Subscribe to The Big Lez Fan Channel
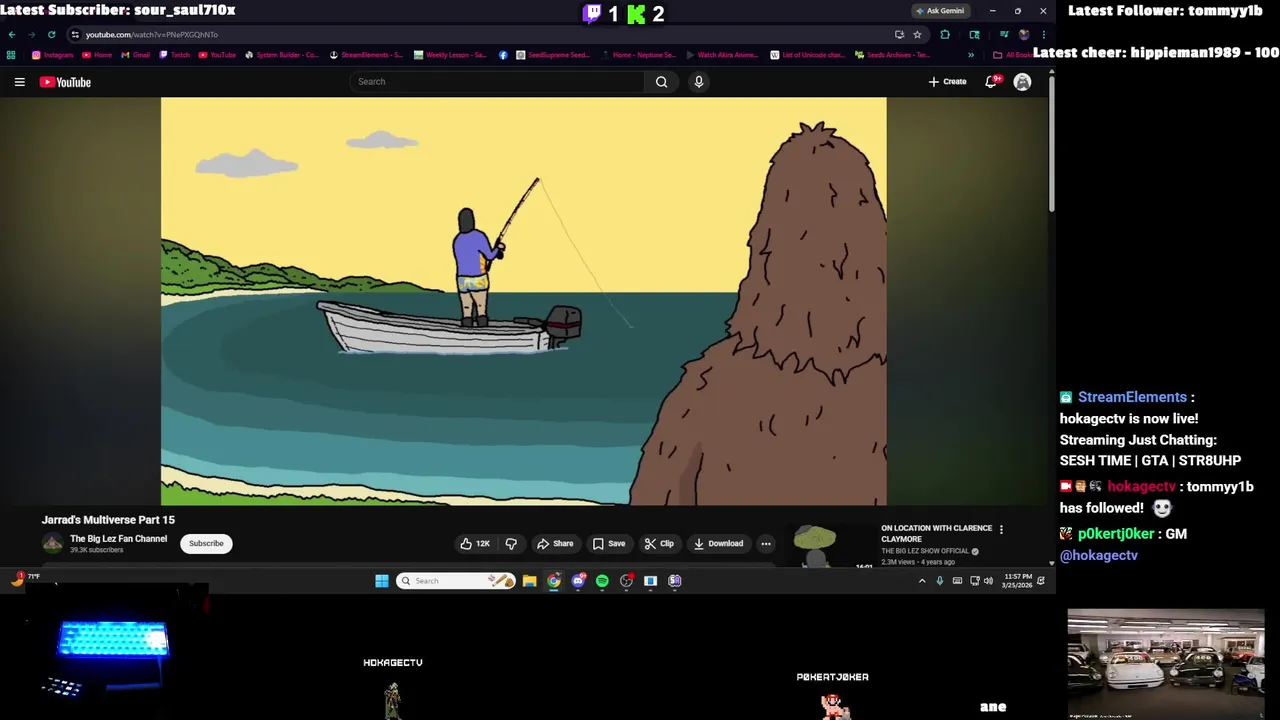The width and height of the screenshot is (1280, 720). 206,544
